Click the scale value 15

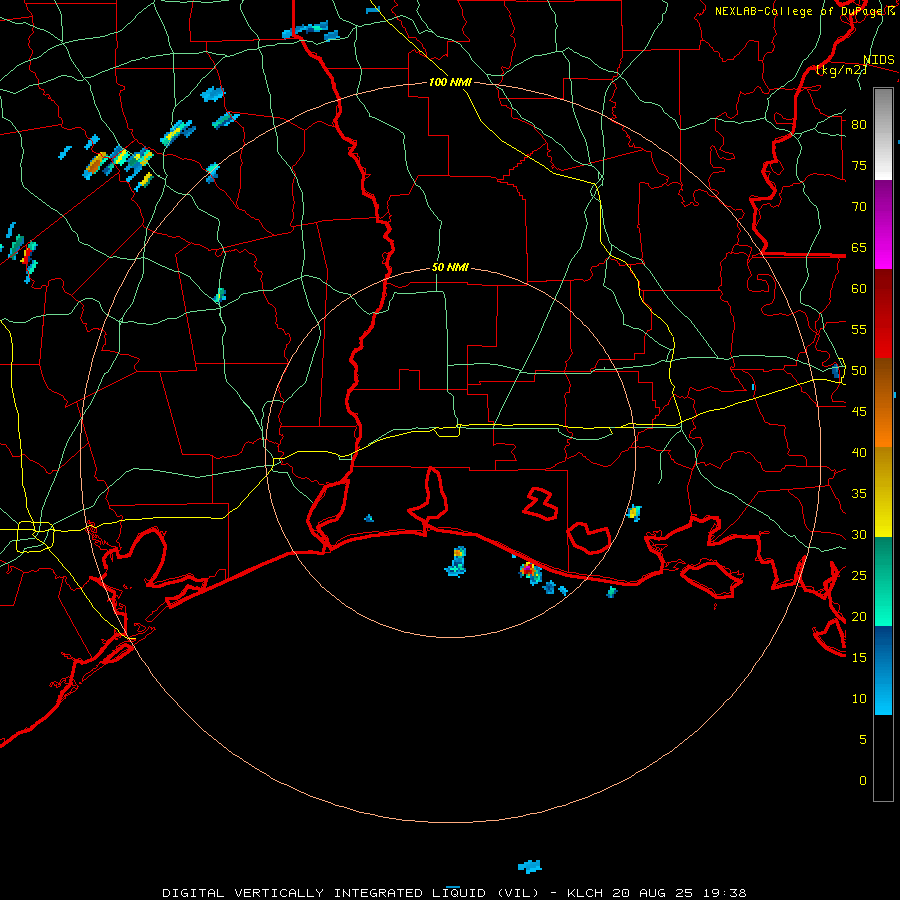click(x=859, y=658)
